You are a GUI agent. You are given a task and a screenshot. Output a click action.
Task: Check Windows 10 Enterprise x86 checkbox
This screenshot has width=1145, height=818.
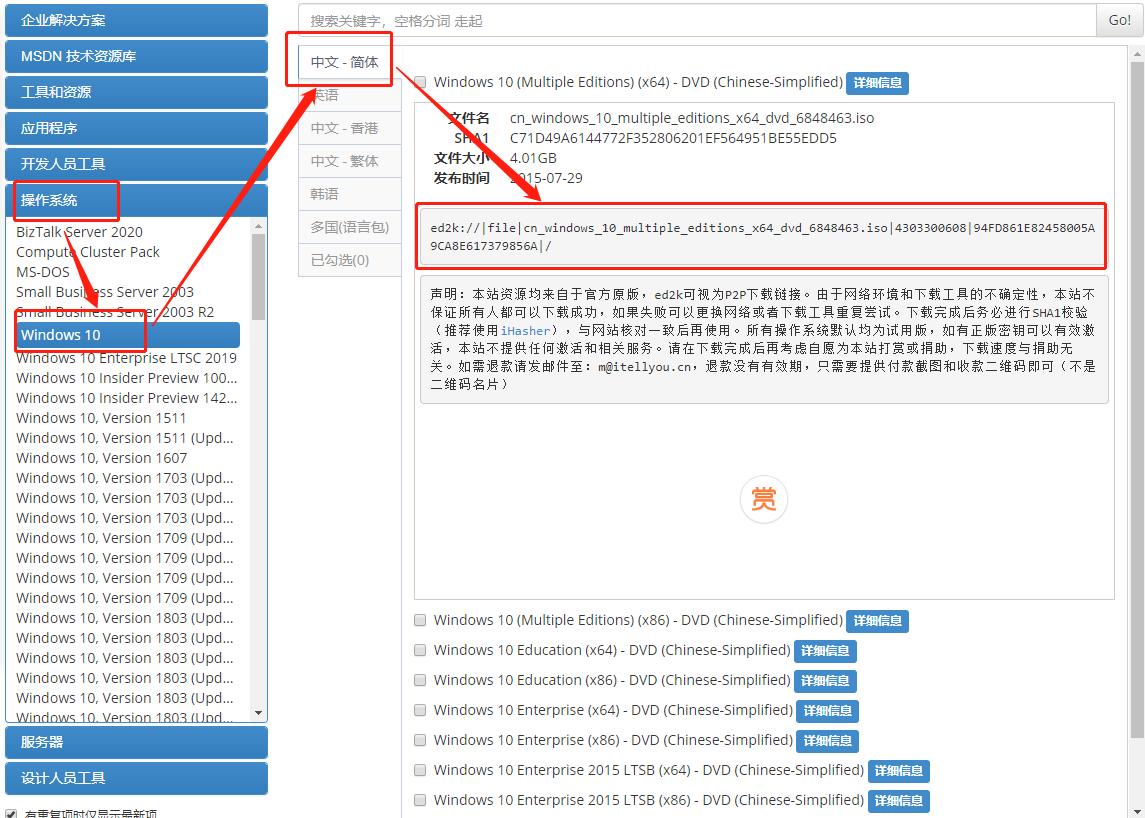(420, 740)
